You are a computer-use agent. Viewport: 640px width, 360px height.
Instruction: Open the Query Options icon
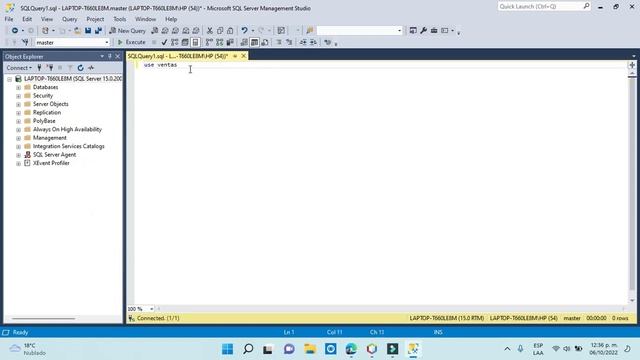coord(185,42)
